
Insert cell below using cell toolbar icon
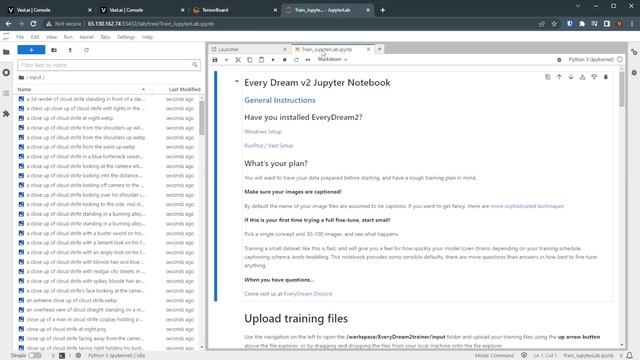(594, 77)
